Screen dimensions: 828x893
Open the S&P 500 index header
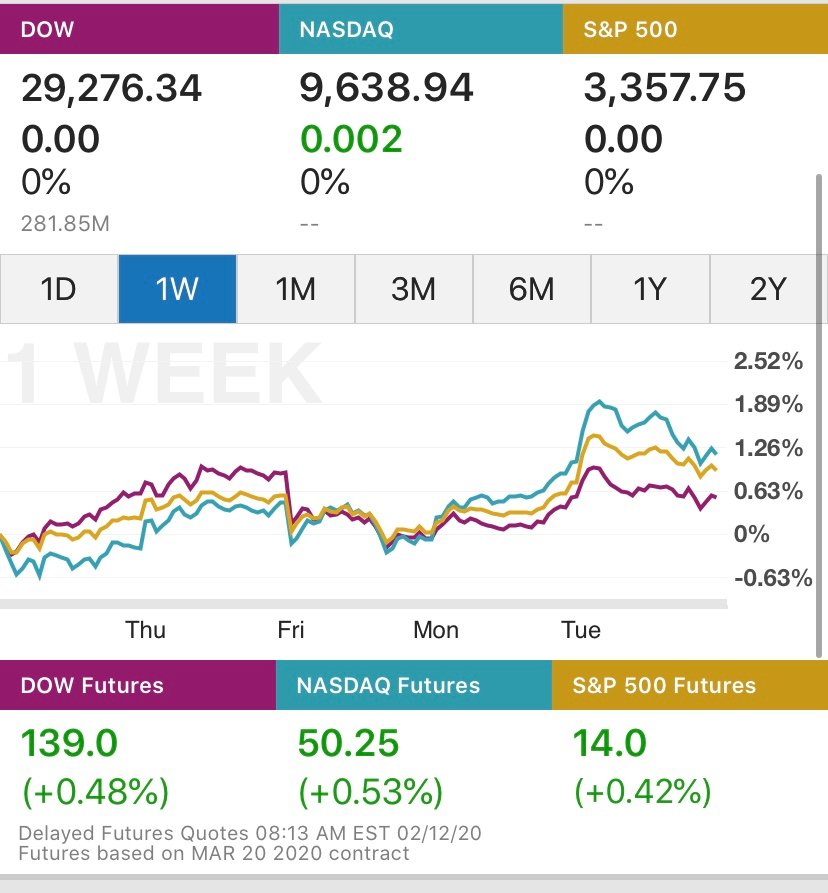pos(695,29)
